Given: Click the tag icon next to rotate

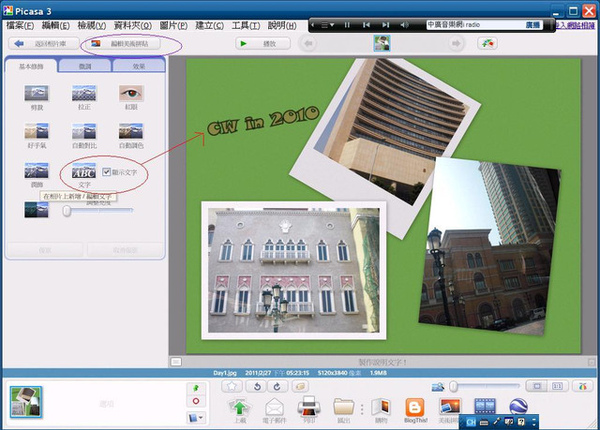Looking at the screenshot, I should (x=300, y=386).
